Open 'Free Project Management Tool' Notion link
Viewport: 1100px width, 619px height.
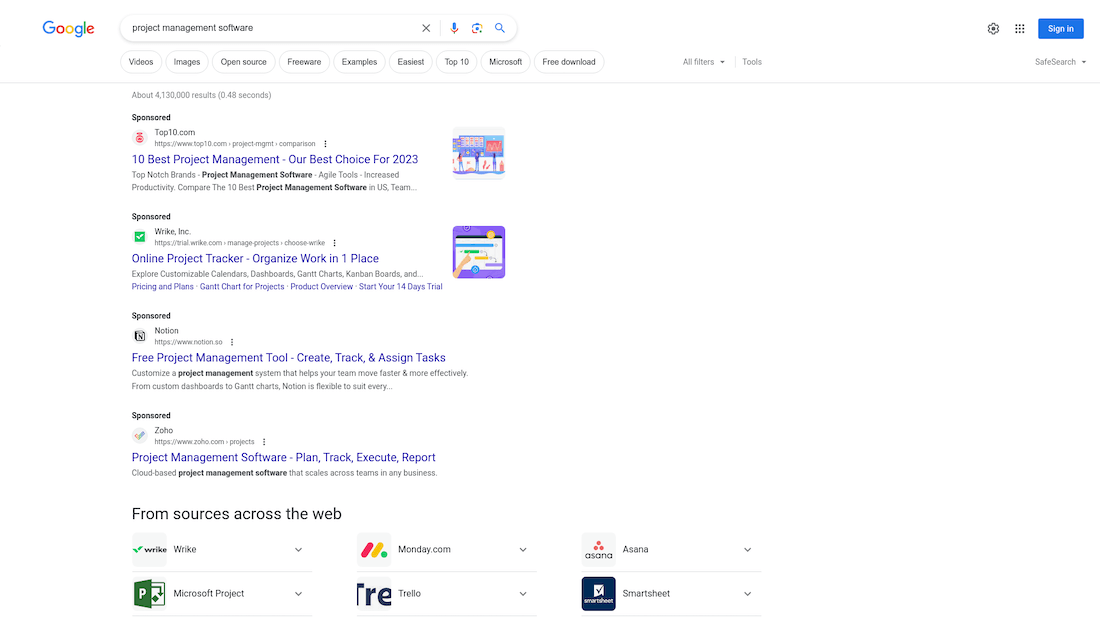click(x=288, y=358)
